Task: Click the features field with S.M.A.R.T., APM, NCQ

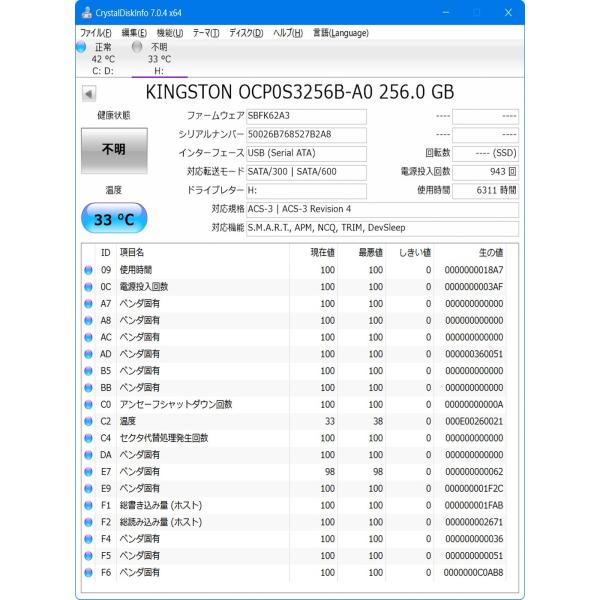Action: (382, 228)
